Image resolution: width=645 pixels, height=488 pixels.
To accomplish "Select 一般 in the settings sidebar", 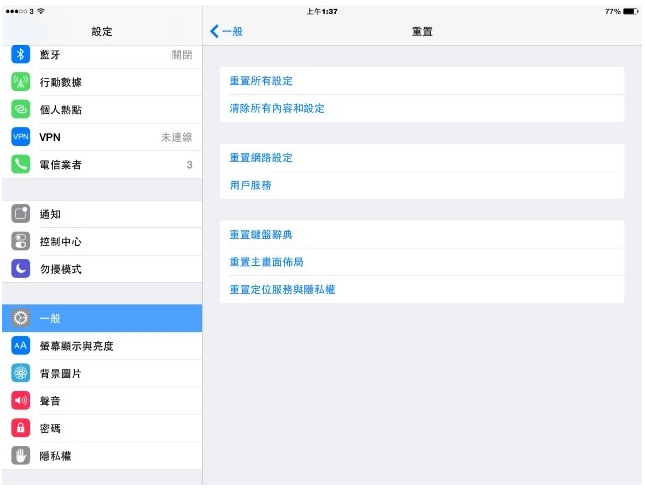I will click(x=101, y=318).
